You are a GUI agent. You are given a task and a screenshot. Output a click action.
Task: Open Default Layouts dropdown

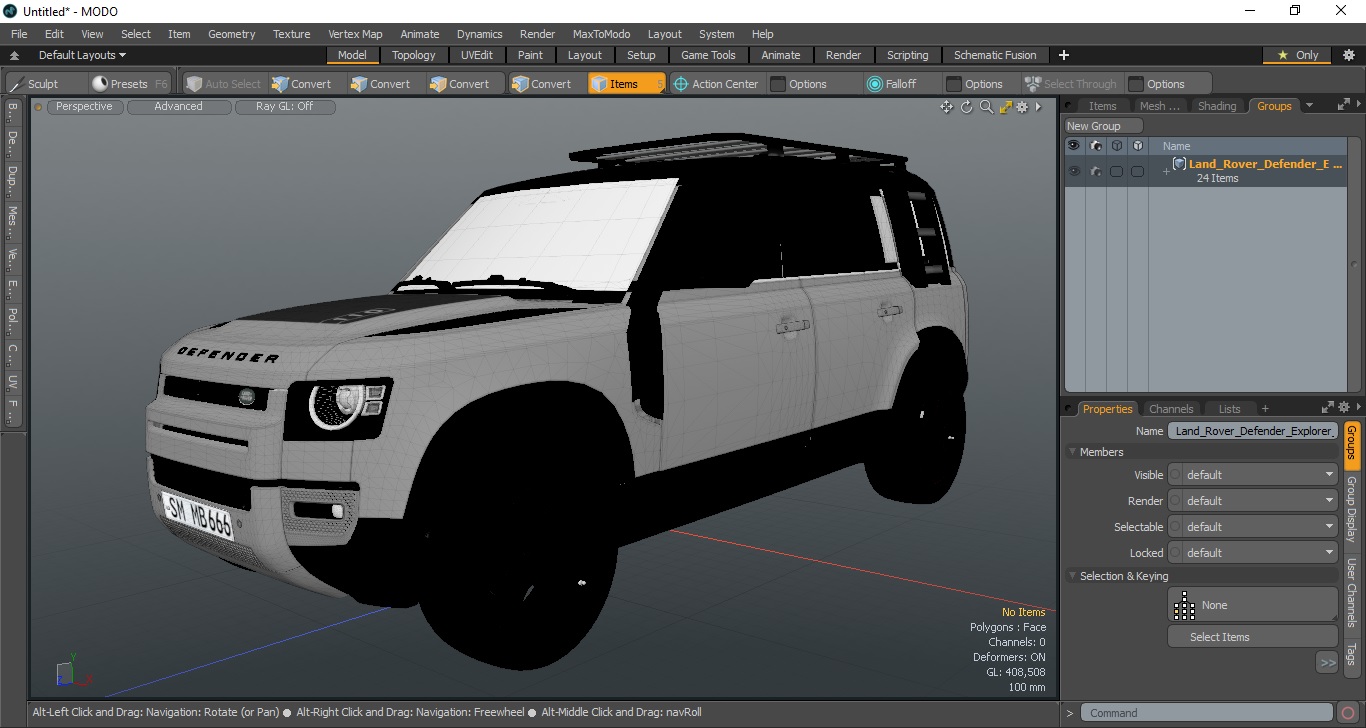pyautogui.click(x=82, y=55)
